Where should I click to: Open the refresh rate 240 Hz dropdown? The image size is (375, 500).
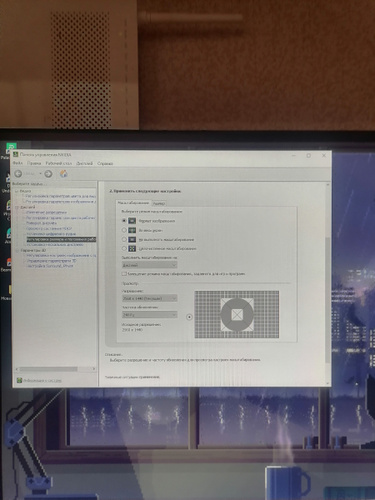pyautogui.click(x=149, y=315)
